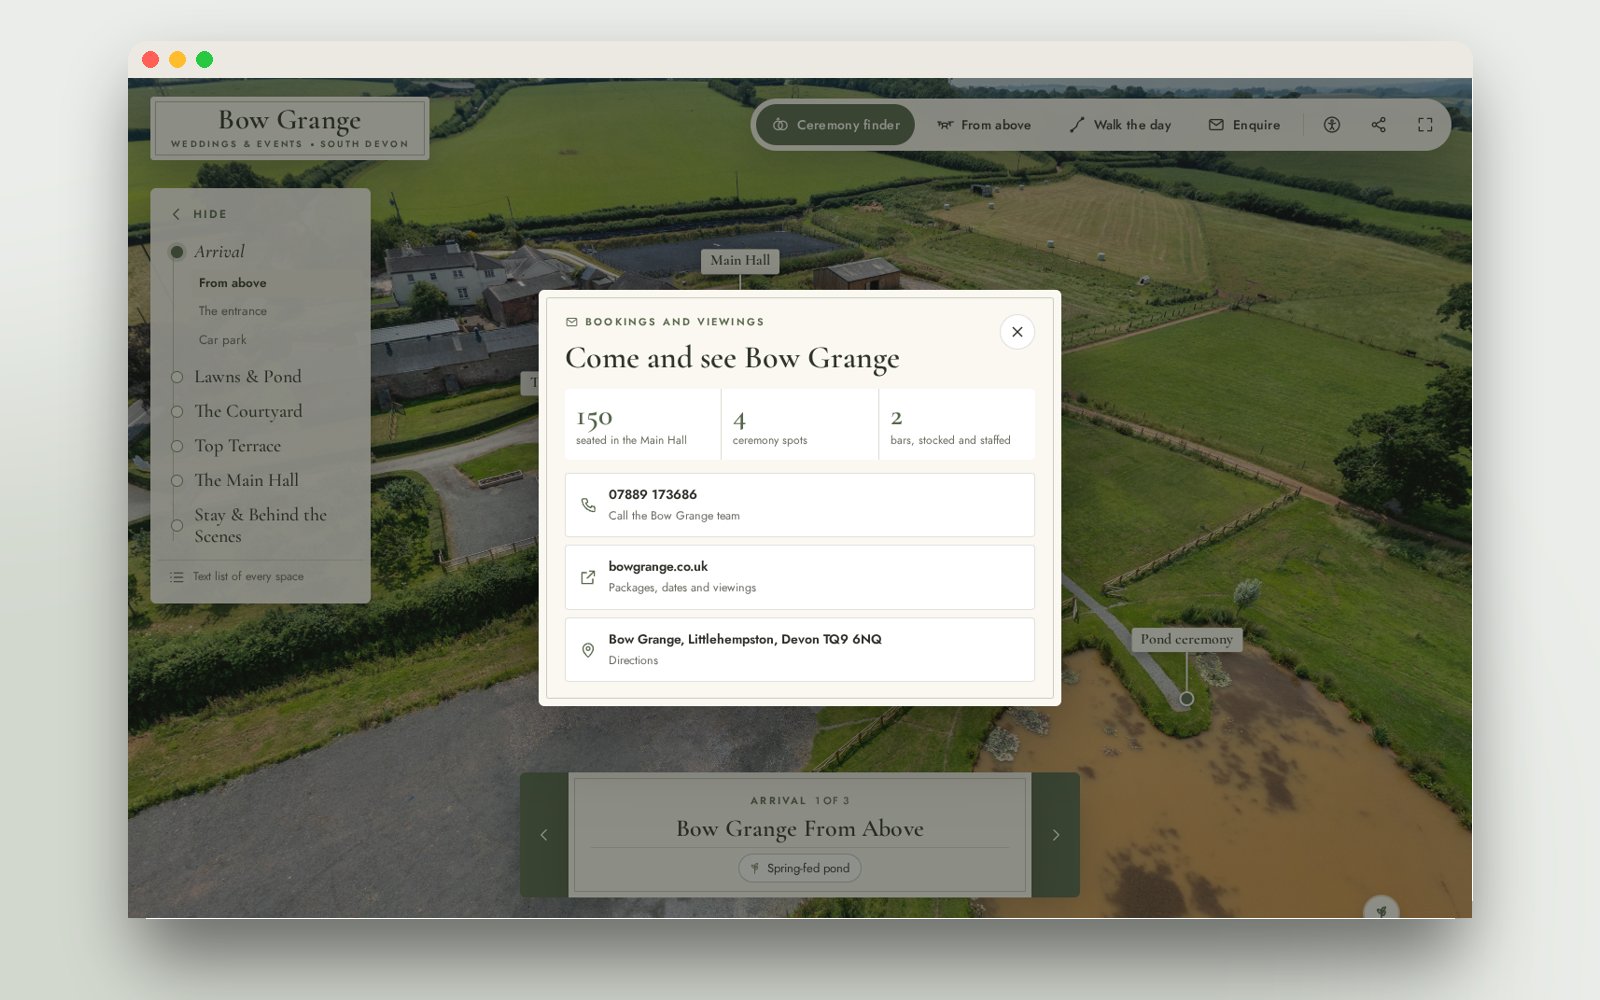The image size is (1600, 1000).
Task: Select the Pond ceremony hotspot marker dot
Action: coord(1186,699)
